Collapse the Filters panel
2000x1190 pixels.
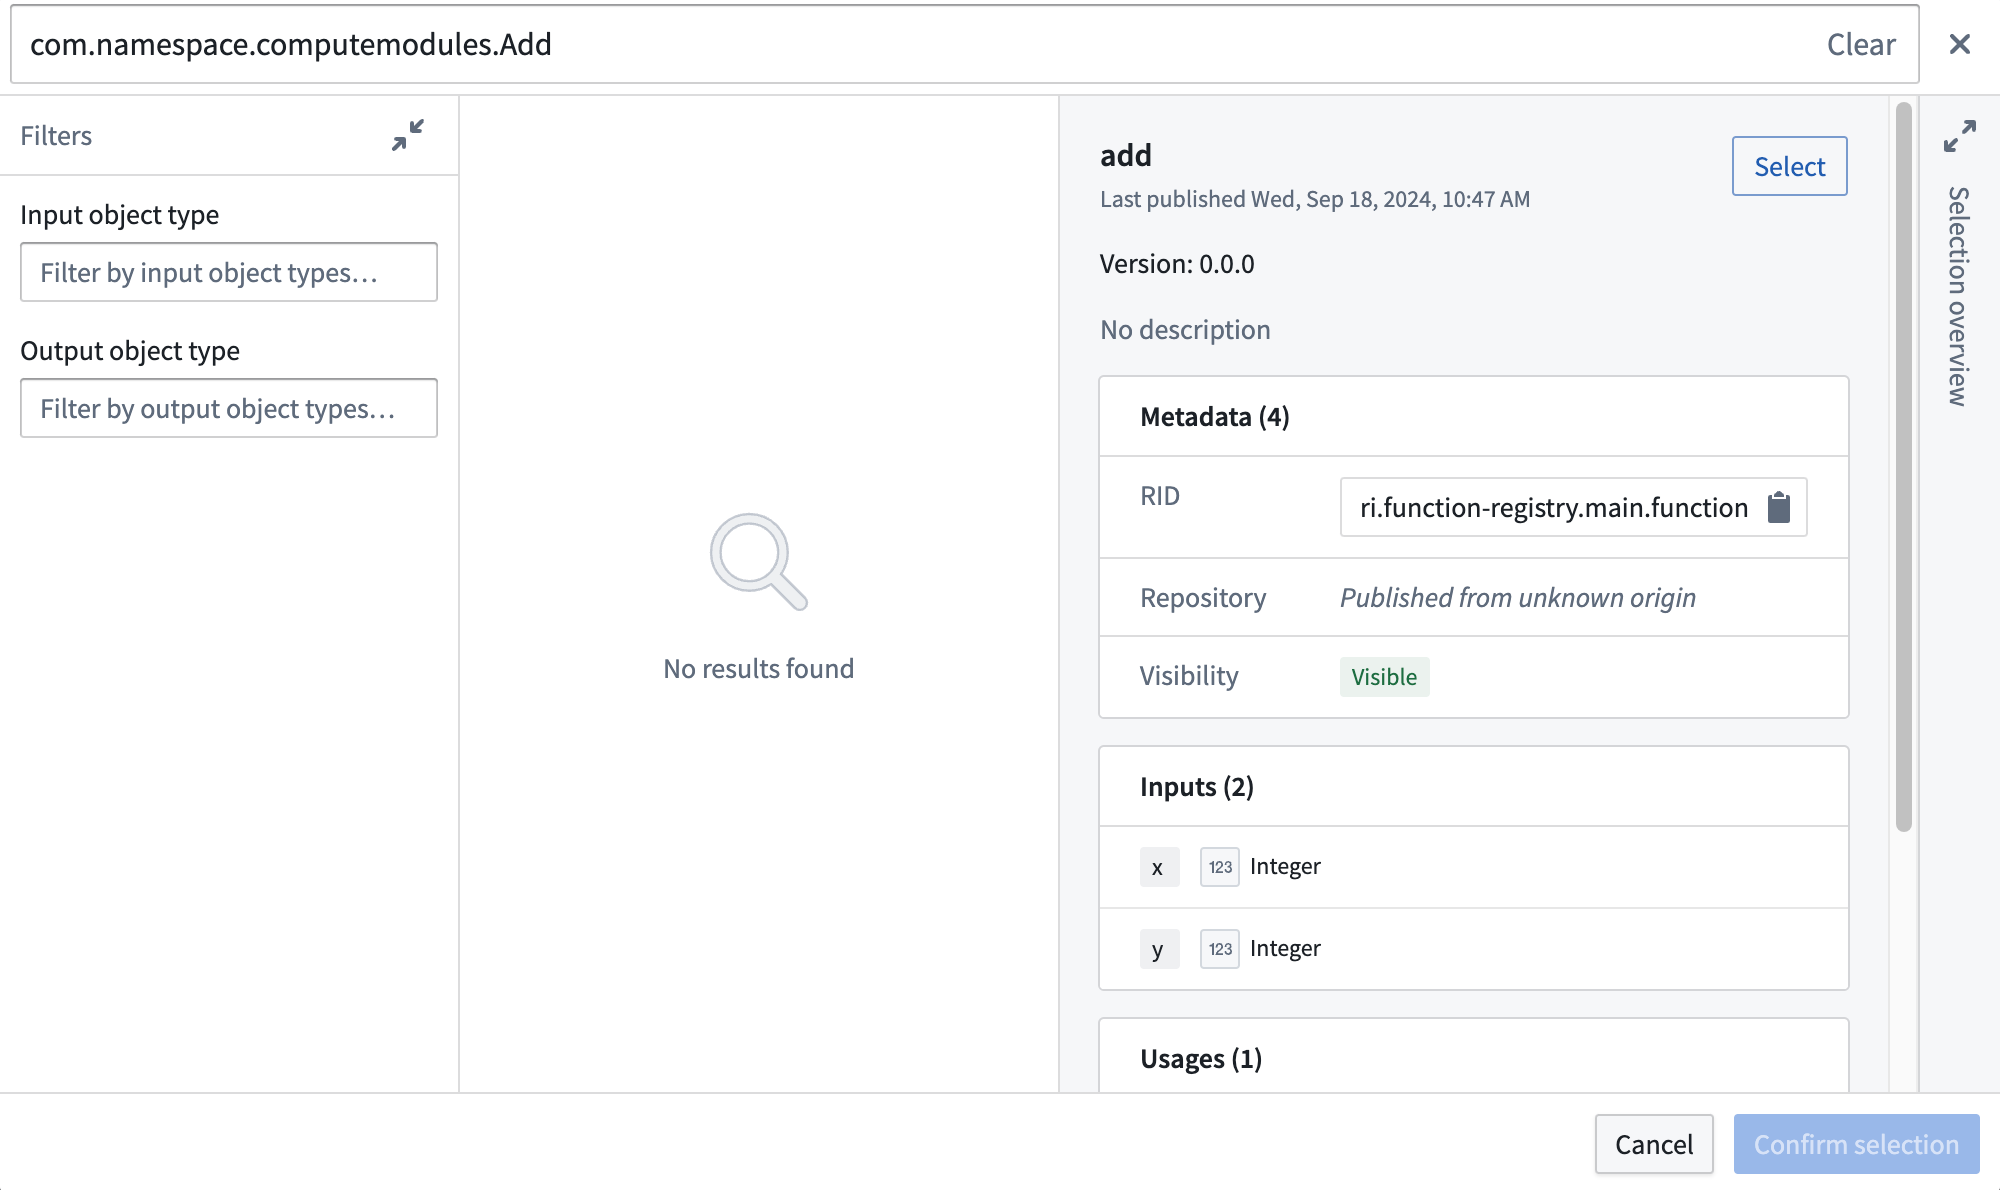(x=408, y=135)
